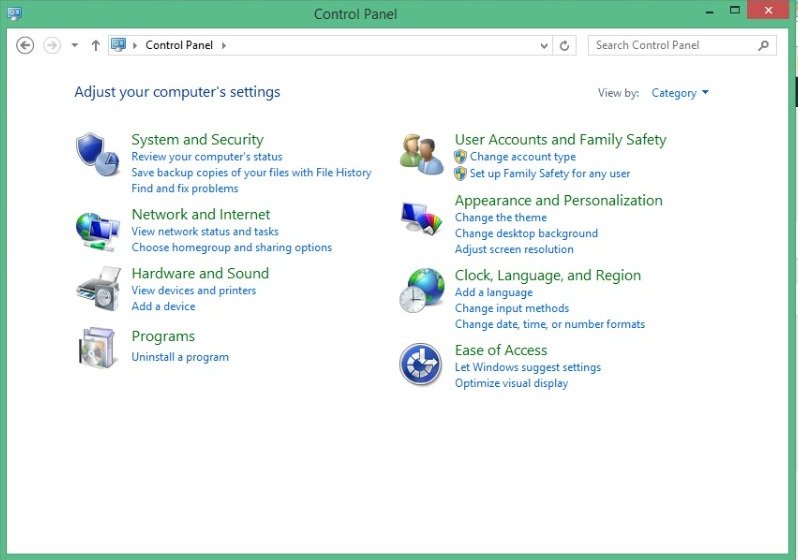The height and width of the screenshot is (560, 798).
Task: Click the shield icon beside Change account type
Action: pyautogui.click(x=460, y=156)
